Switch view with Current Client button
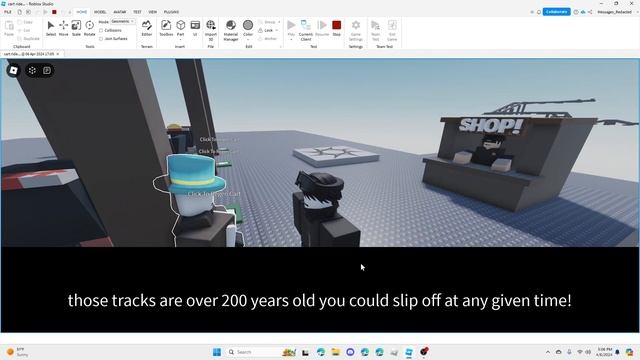This screenshot has height=360, width=640. pyautogui.click(x=306, y=30)
